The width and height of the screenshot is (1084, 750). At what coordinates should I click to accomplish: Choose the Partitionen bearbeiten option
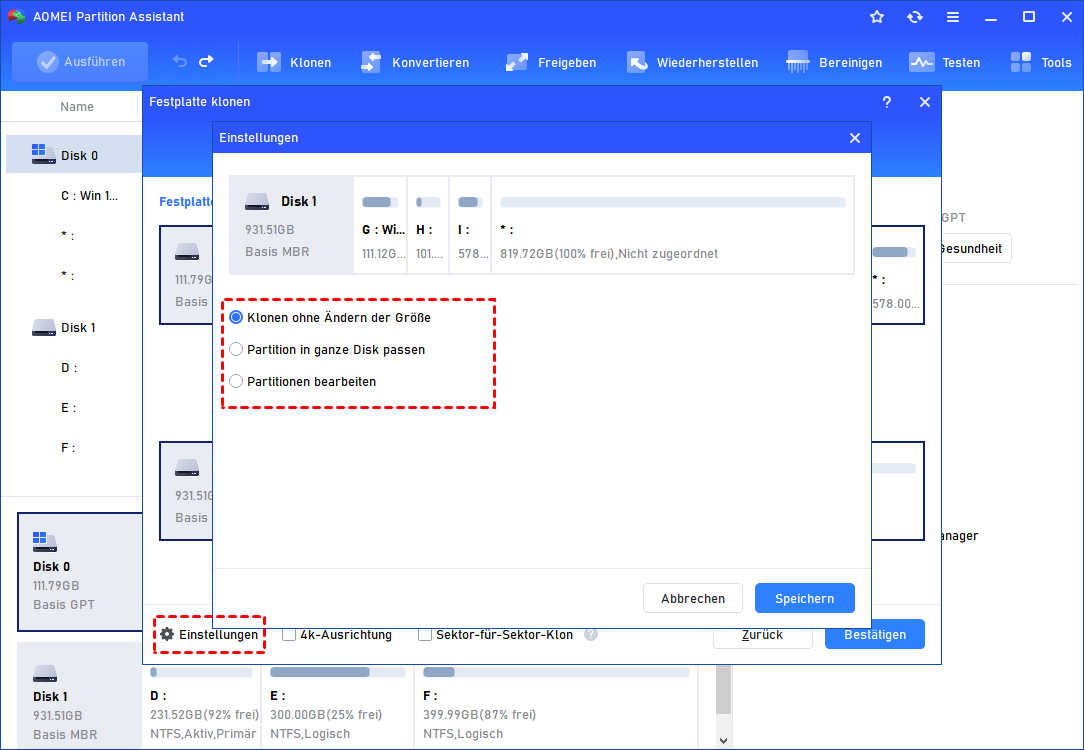point(237,381)
